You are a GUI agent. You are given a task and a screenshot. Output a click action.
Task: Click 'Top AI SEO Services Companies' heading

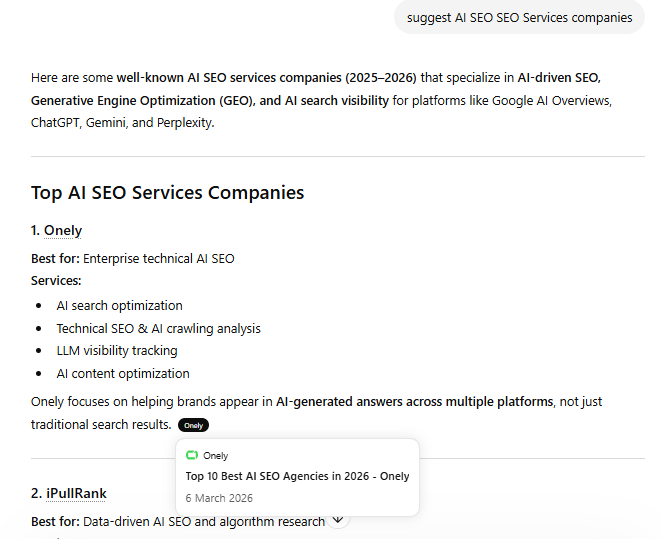tap(167, 193)
